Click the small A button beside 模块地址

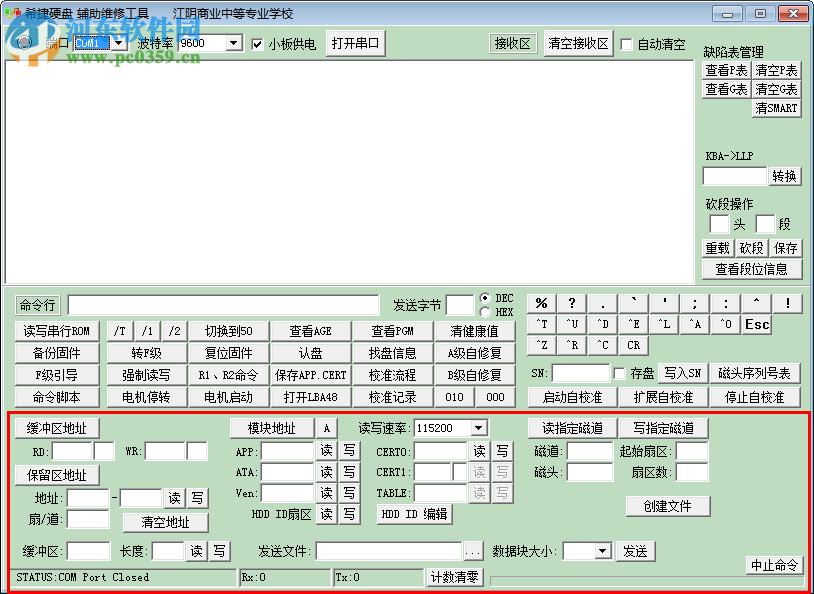click(x=328, y=428)
